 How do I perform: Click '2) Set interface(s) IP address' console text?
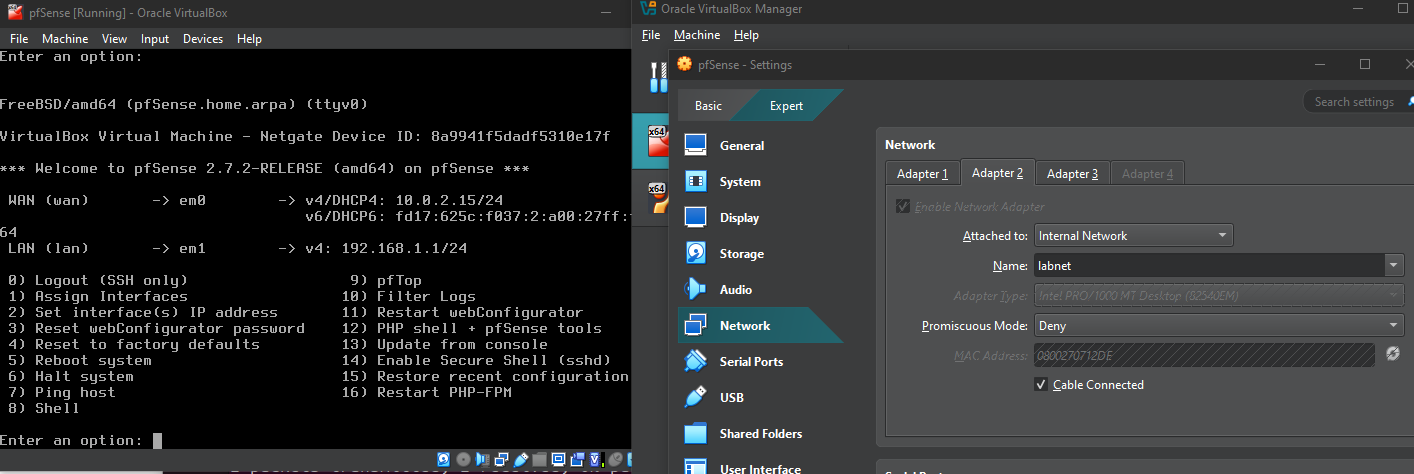tap(143, 312)
